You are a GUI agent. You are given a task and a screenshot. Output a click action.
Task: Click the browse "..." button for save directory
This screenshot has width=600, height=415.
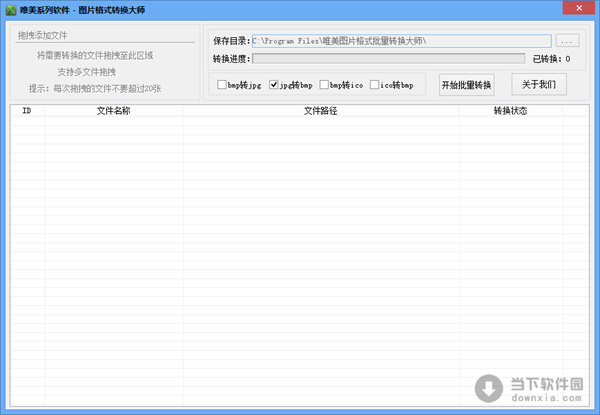click(x=567, y=41)
